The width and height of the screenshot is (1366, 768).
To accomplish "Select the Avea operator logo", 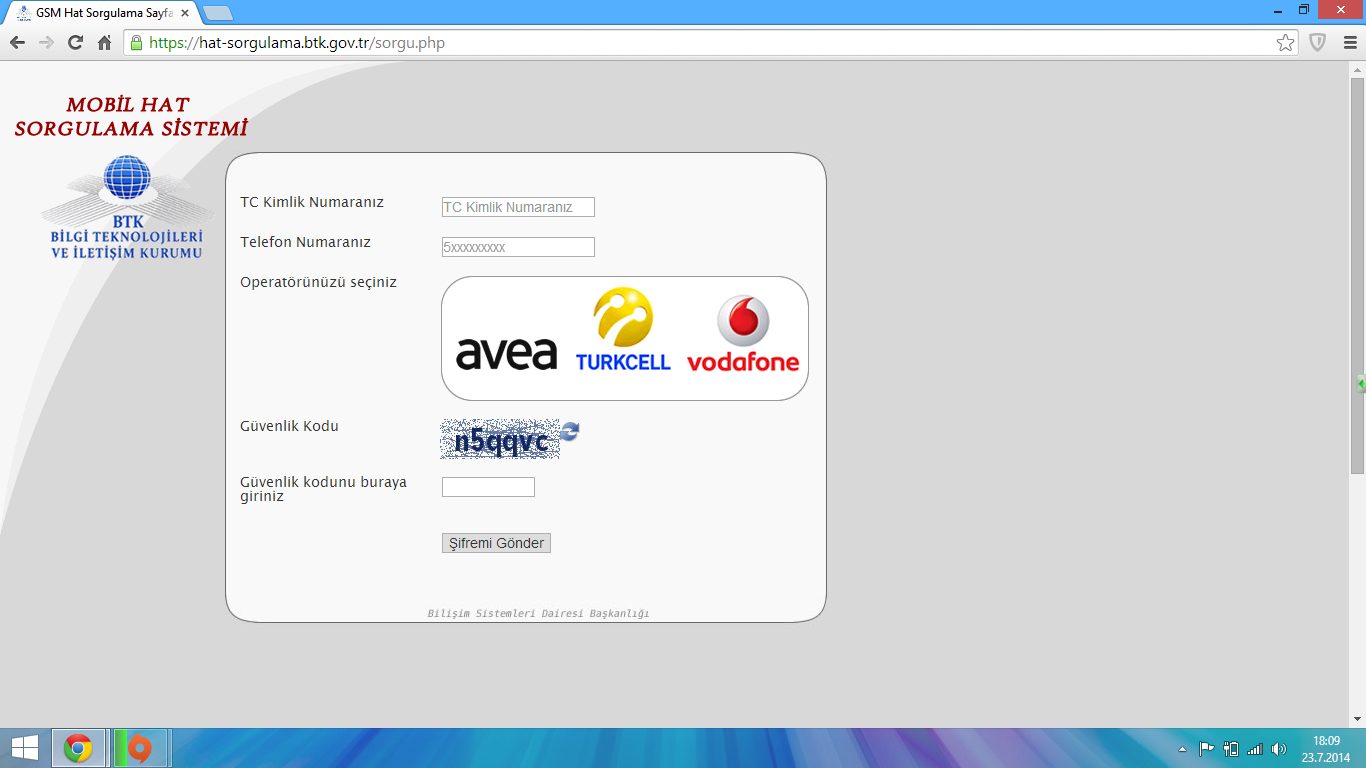I will point(506,353).
